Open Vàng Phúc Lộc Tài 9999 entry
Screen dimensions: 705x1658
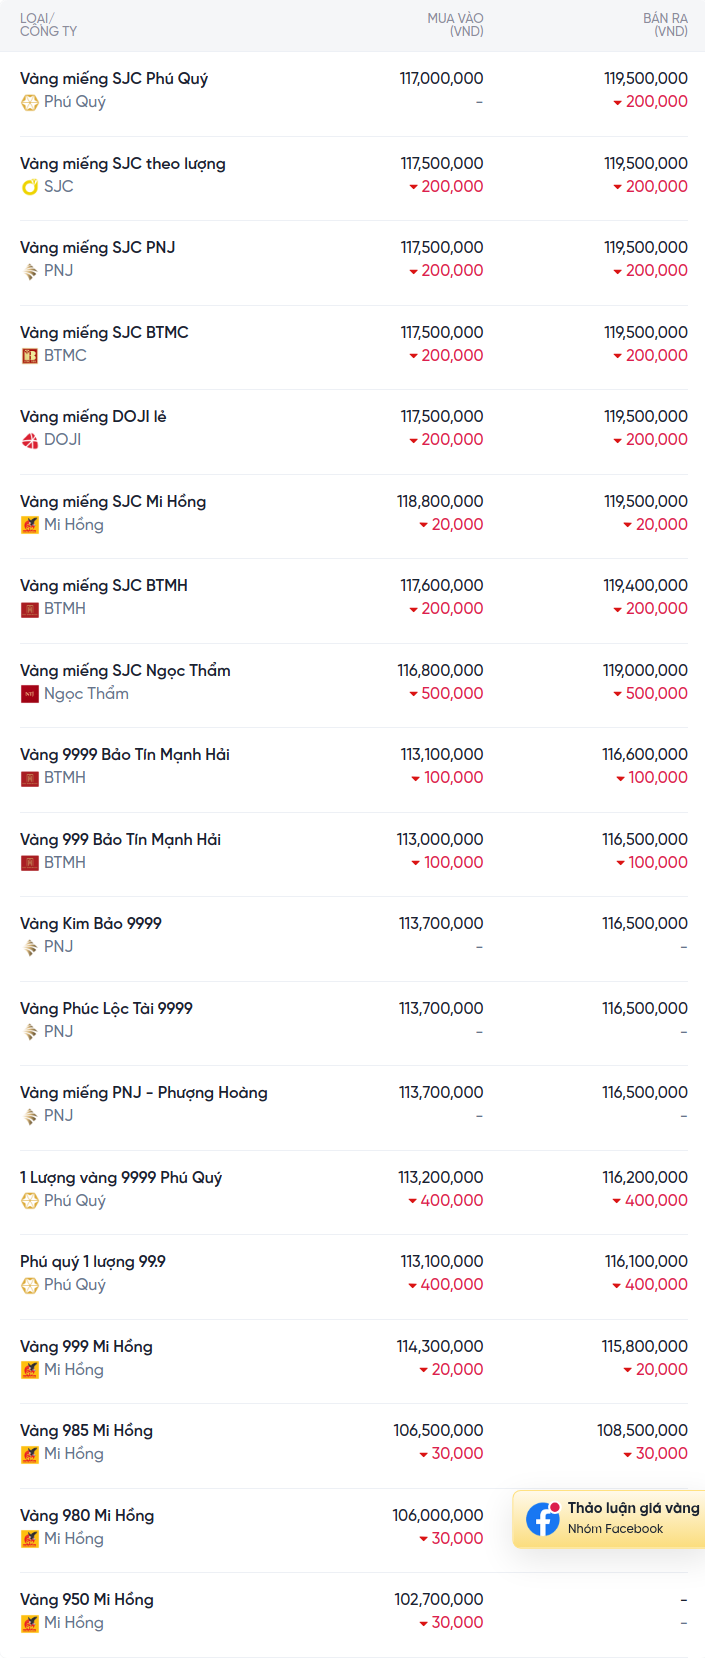pos(106,1008)
